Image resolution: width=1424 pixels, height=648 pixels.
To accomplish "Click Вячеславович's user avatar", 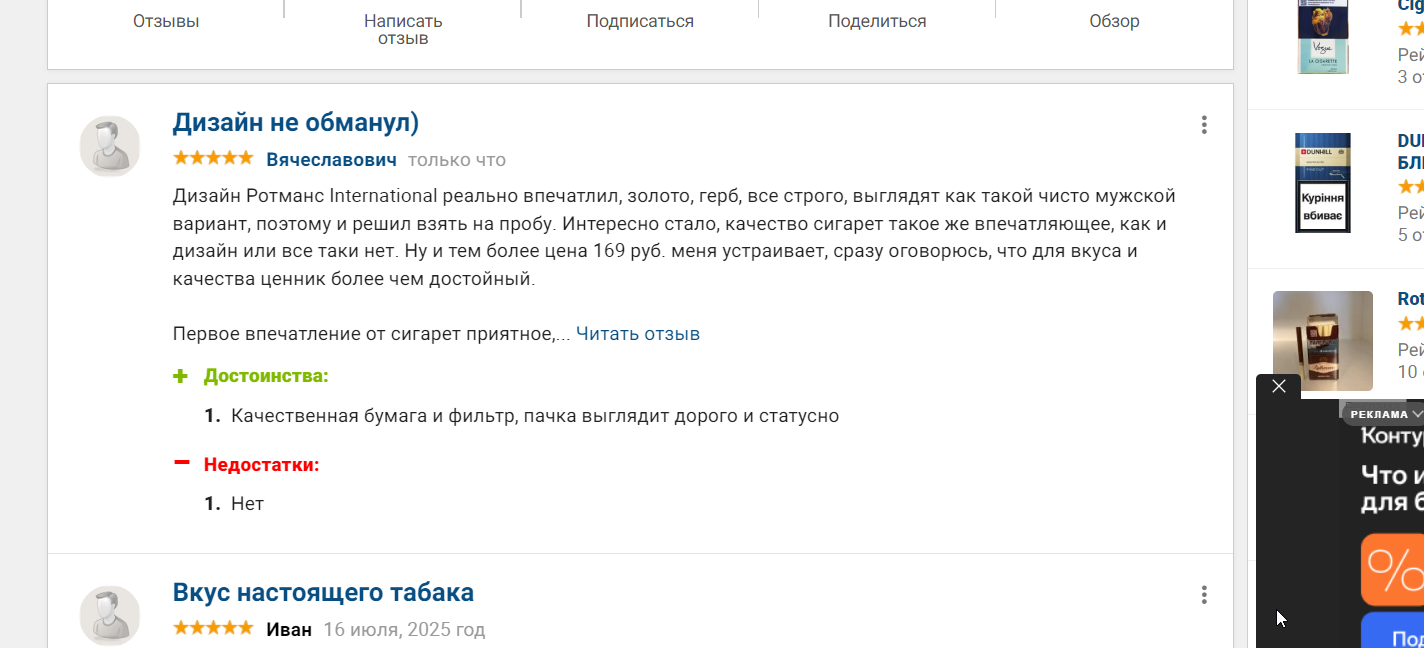I will (x=110, y=146).
